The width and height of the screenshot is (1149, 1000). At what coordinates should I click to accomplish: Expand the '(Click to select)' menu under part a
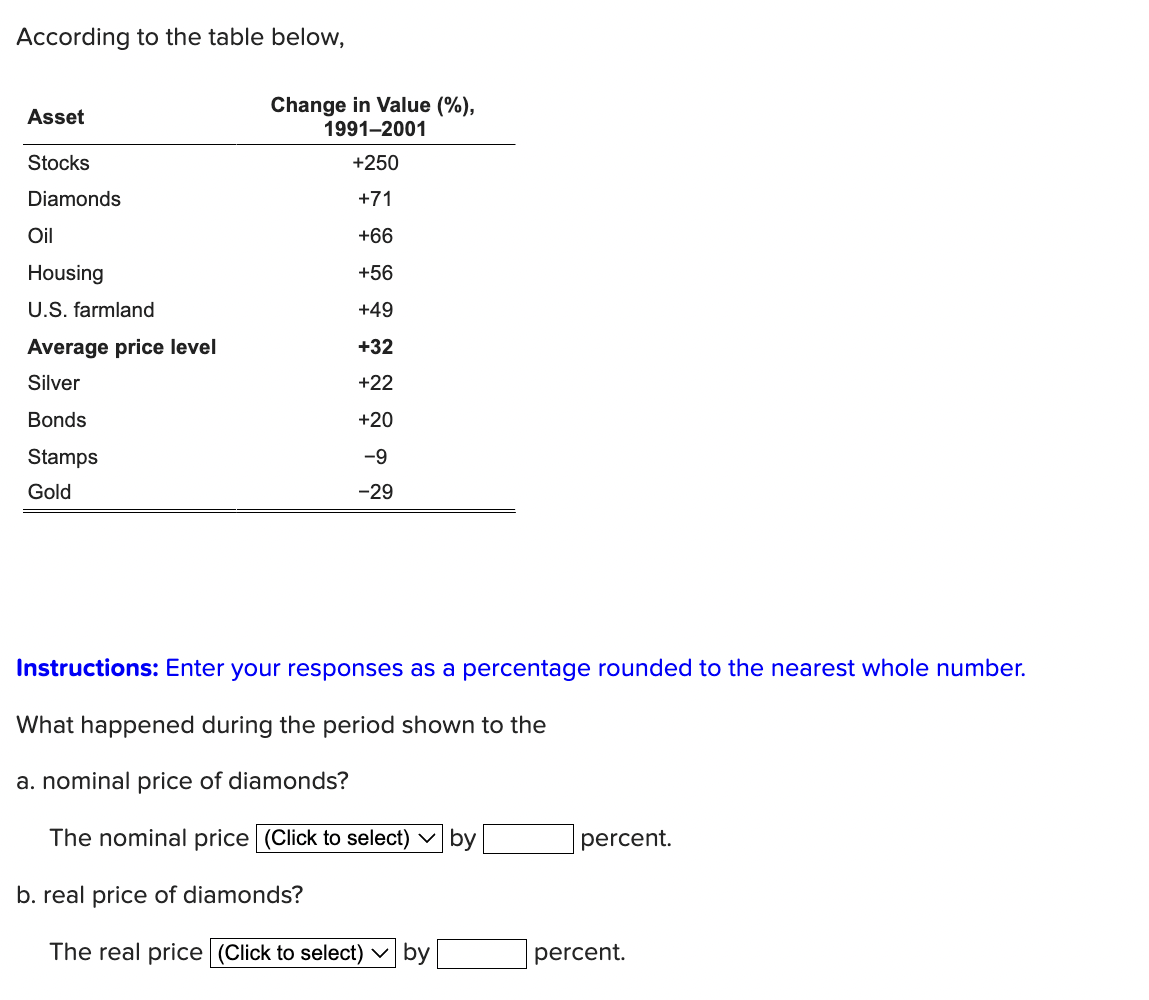tap(348, 838)
